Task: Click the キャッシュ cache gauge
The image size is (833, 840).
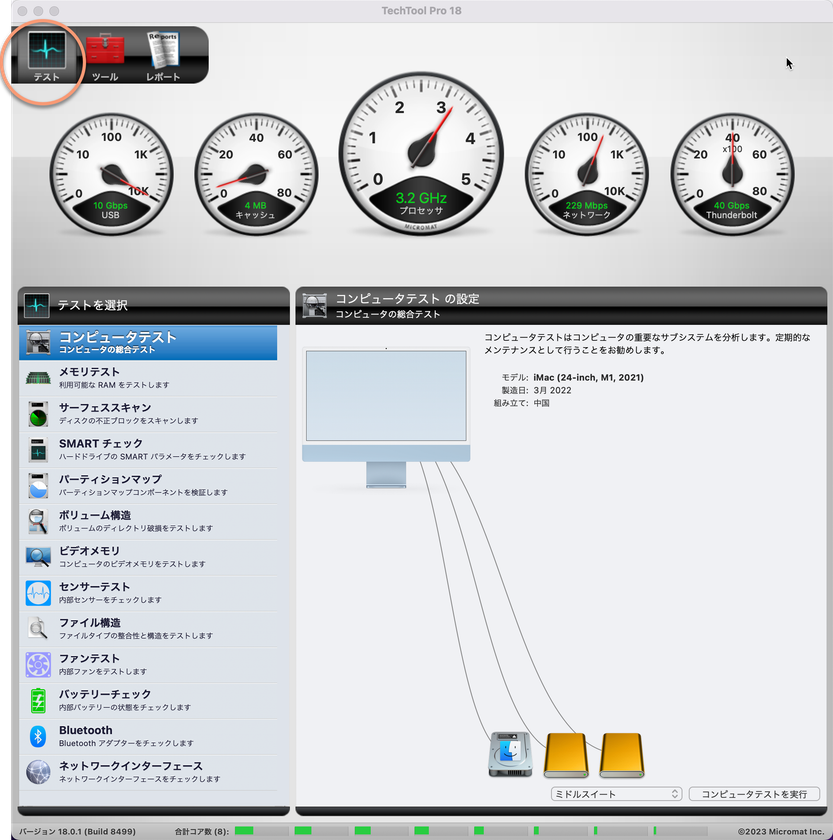Action: [x=256, y=174]
